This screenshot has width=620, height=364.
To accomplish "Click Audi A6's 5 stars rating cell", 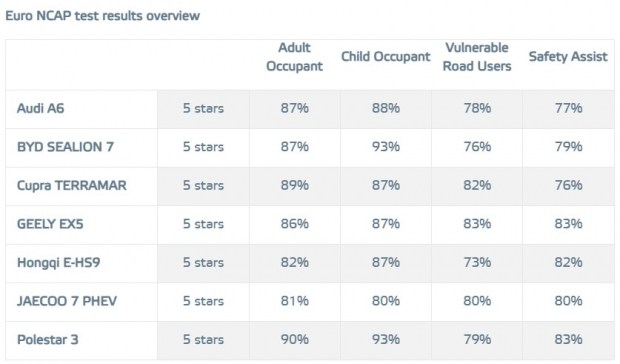I will [203, 108].
